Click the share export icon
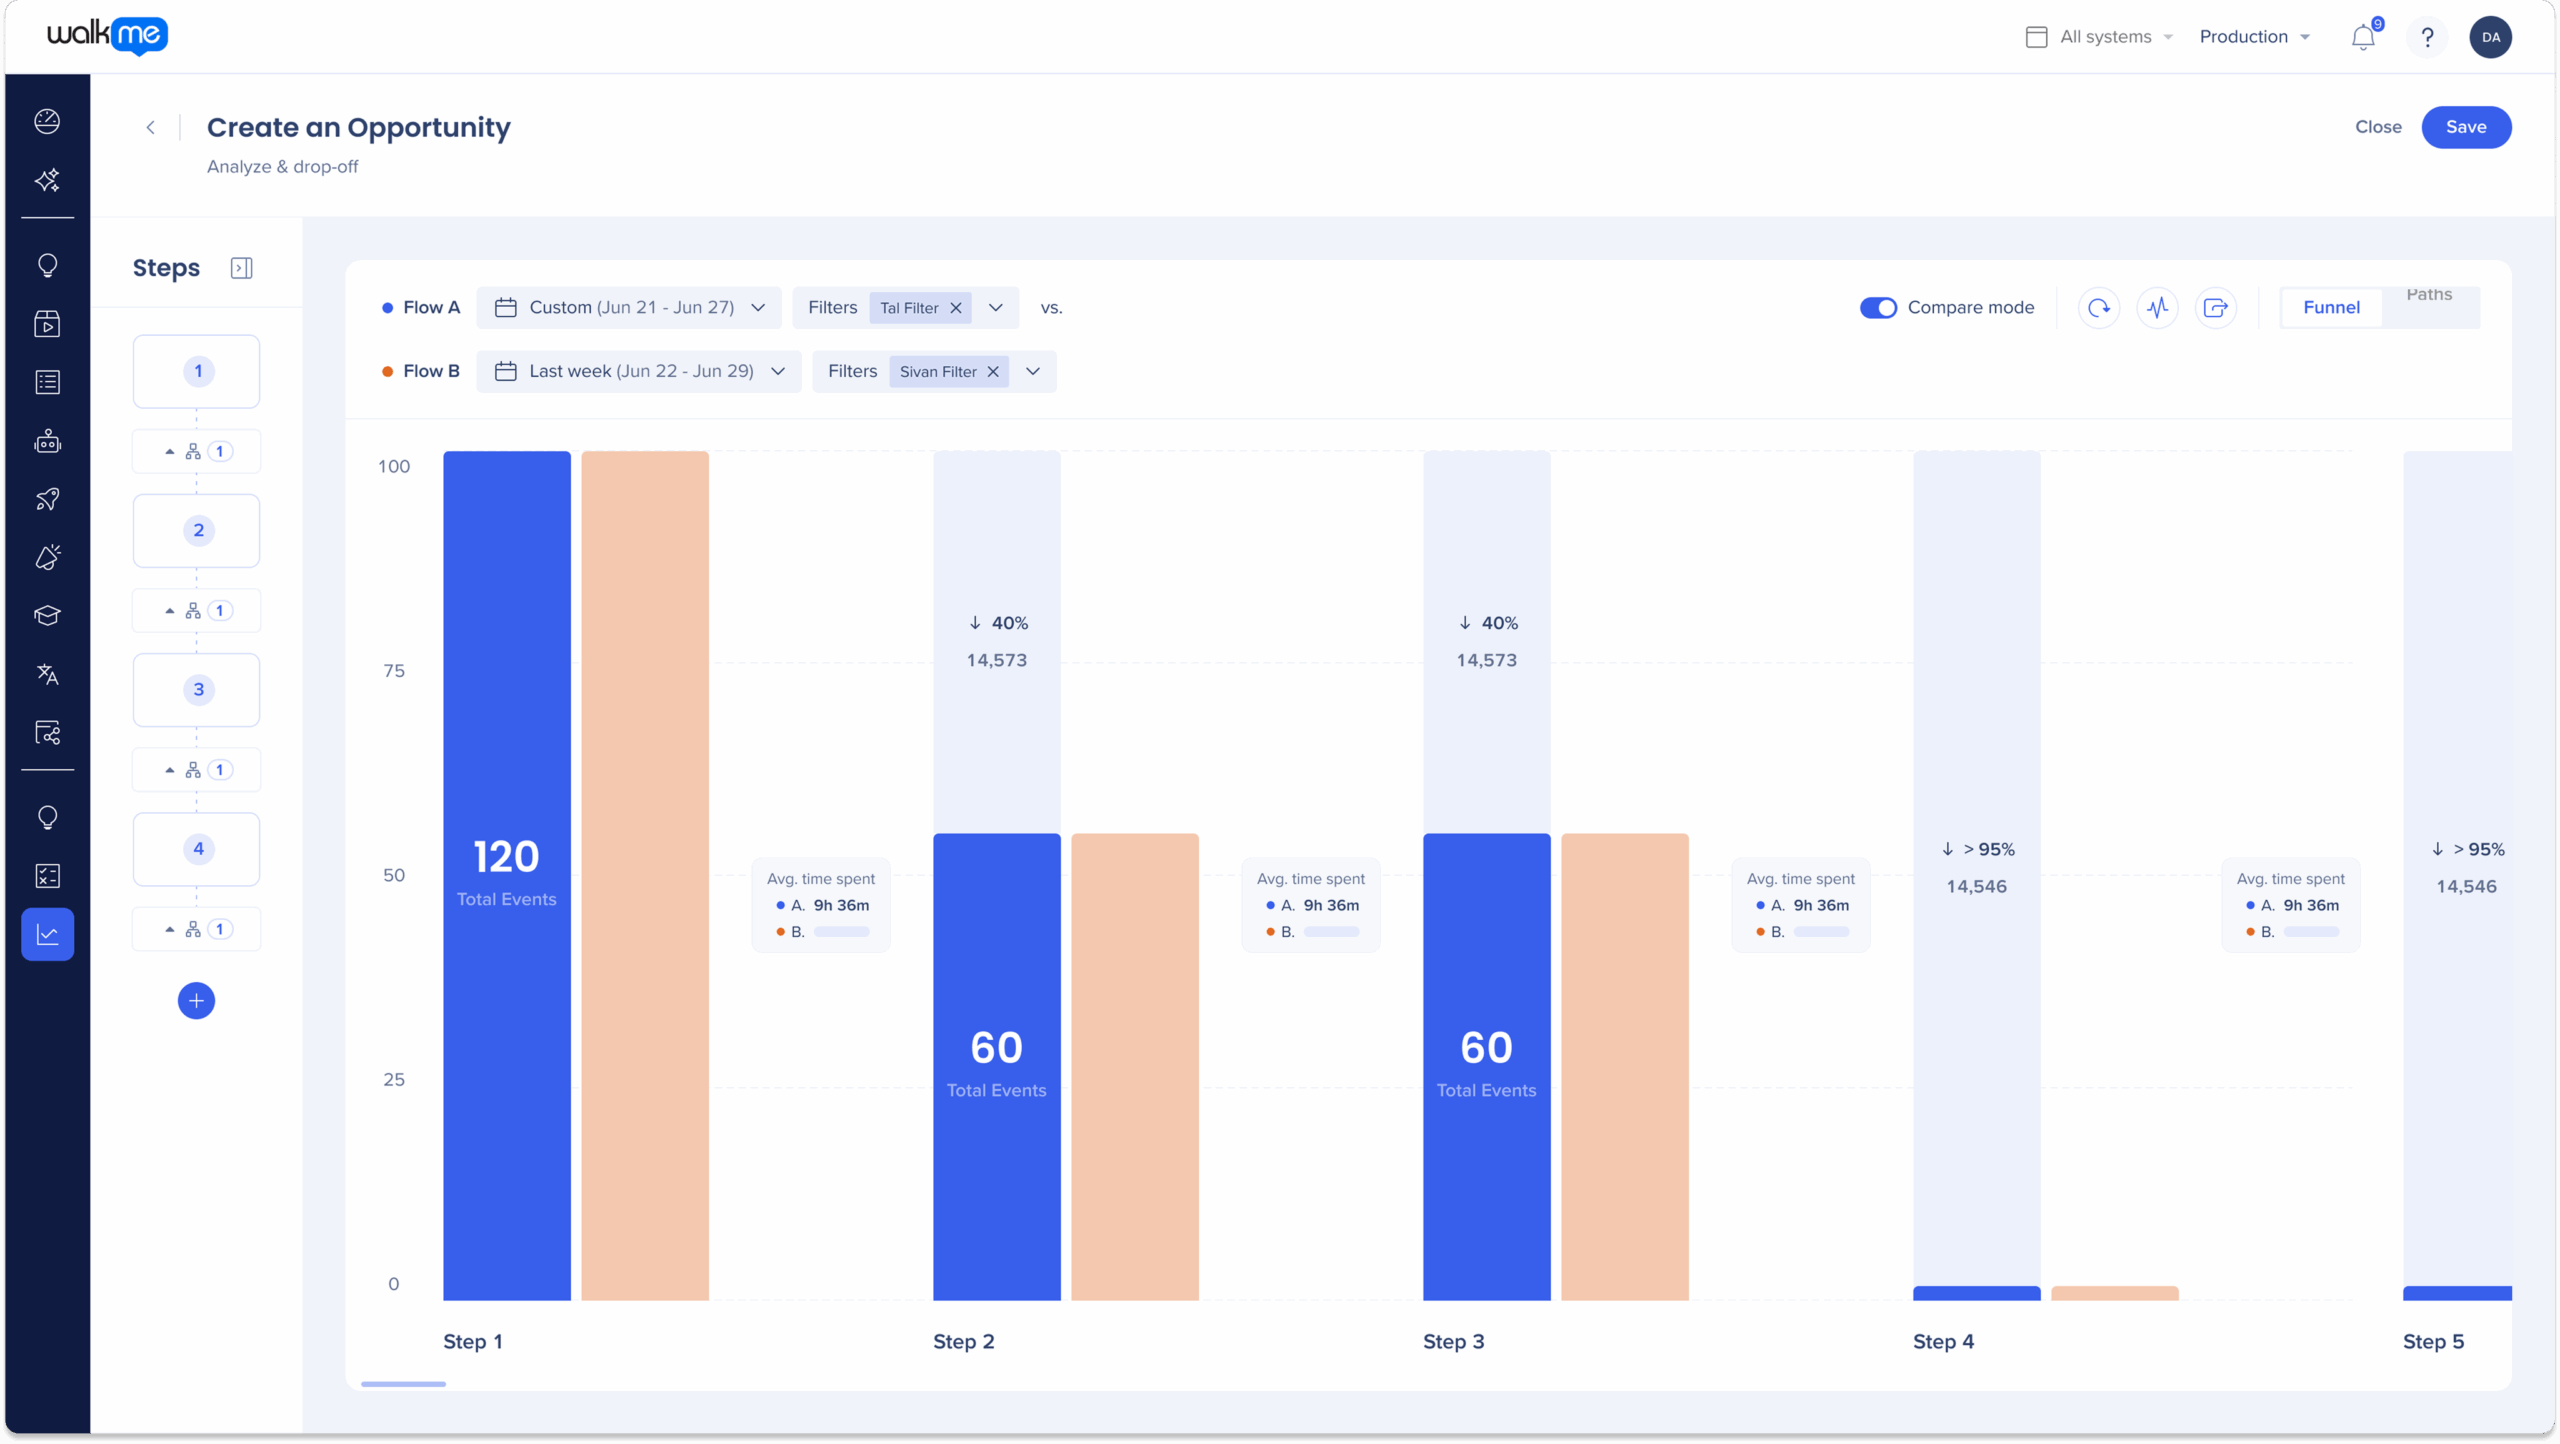Viewport: 2560px width, 1444px height. pyautogui.click(x=2216, y=308)
